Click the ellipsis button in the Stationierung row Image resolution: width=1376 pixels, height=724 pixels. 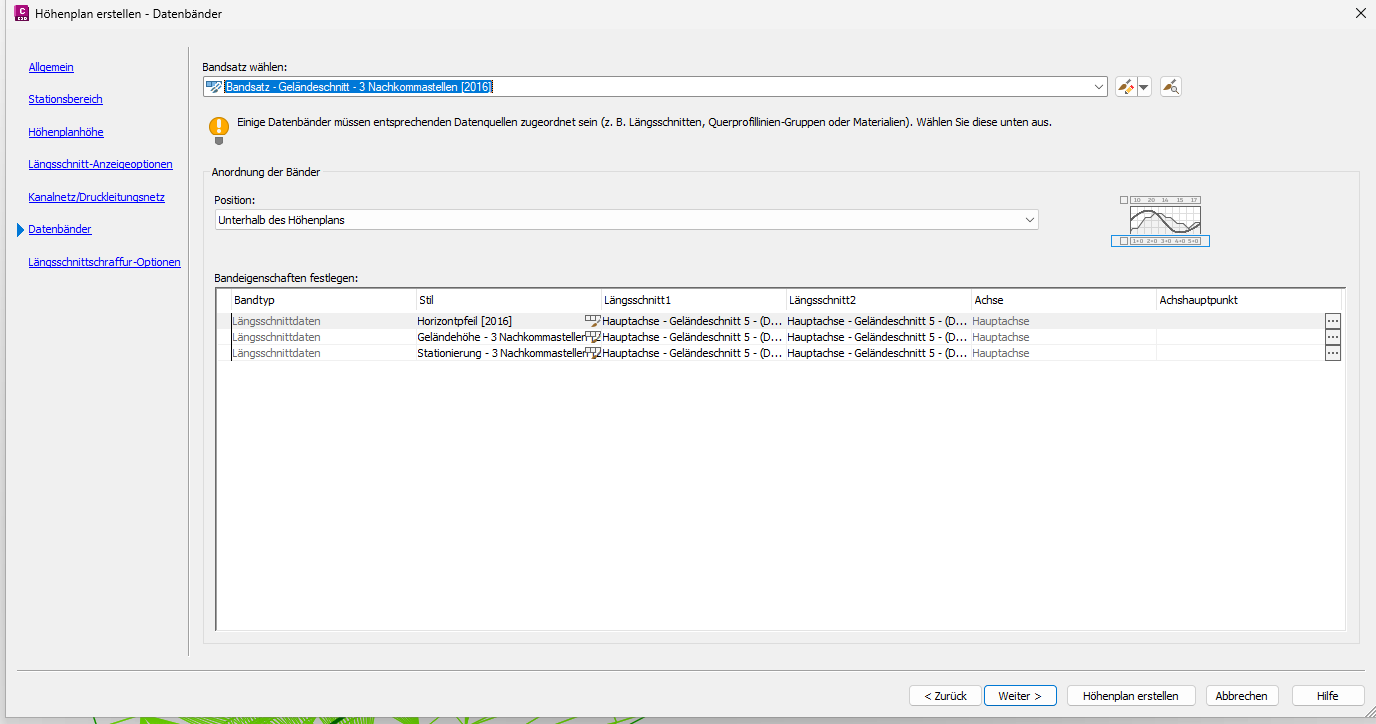(x=1332, y=353)
